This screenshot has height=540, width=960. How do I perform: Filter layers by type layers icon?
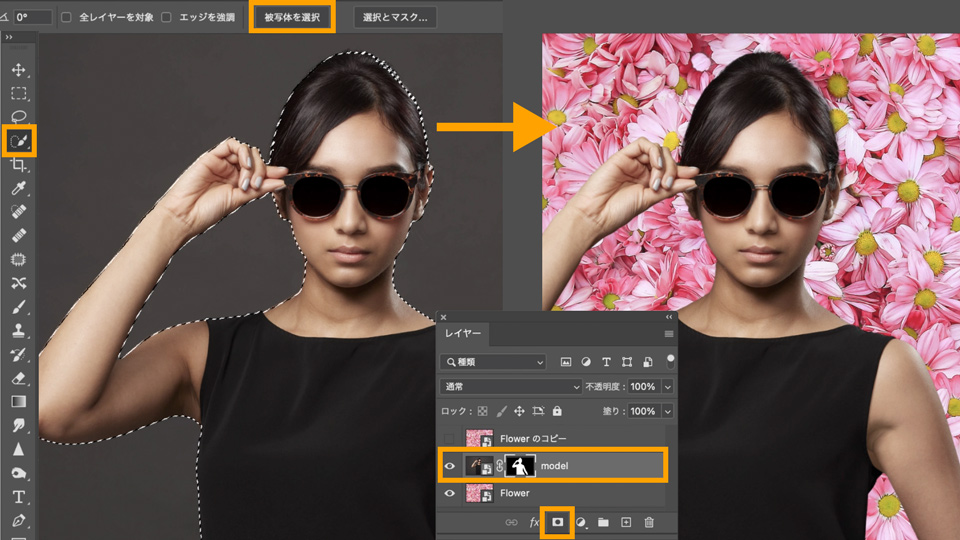click(x=606, y=362)
